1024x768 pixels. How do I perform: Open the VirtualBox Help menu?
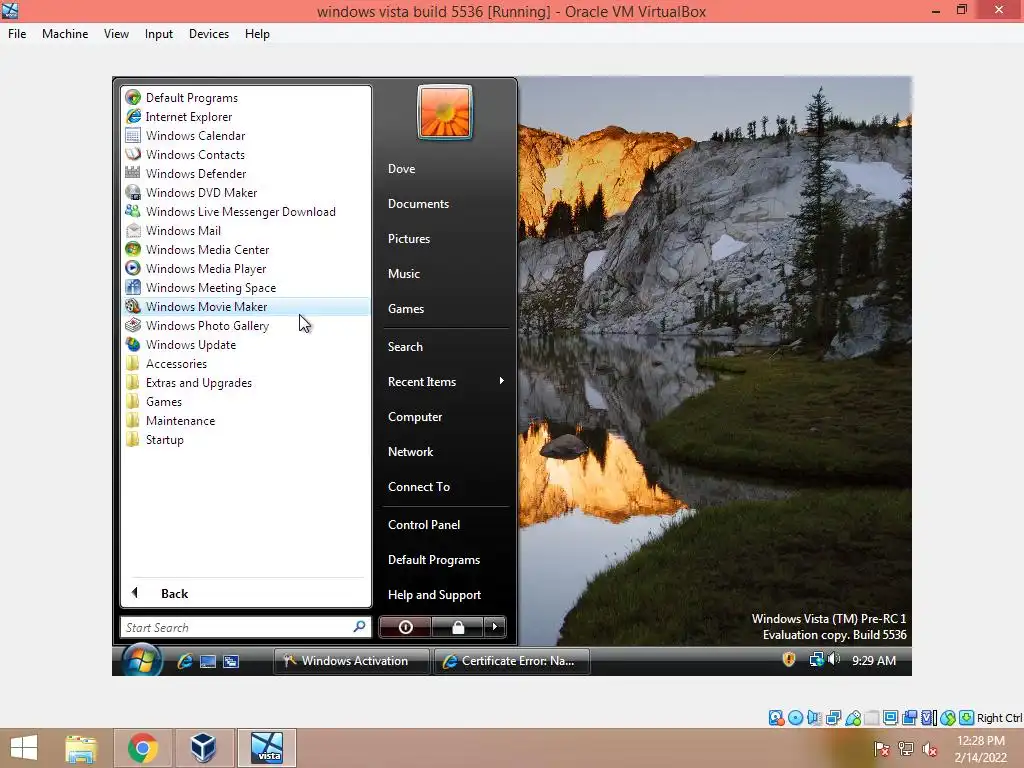(257, 34)
